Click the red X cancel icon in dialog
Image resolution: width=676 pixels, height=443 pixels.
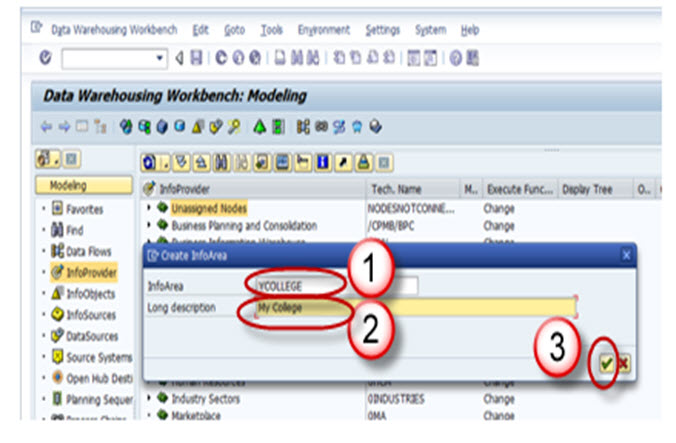622,365
